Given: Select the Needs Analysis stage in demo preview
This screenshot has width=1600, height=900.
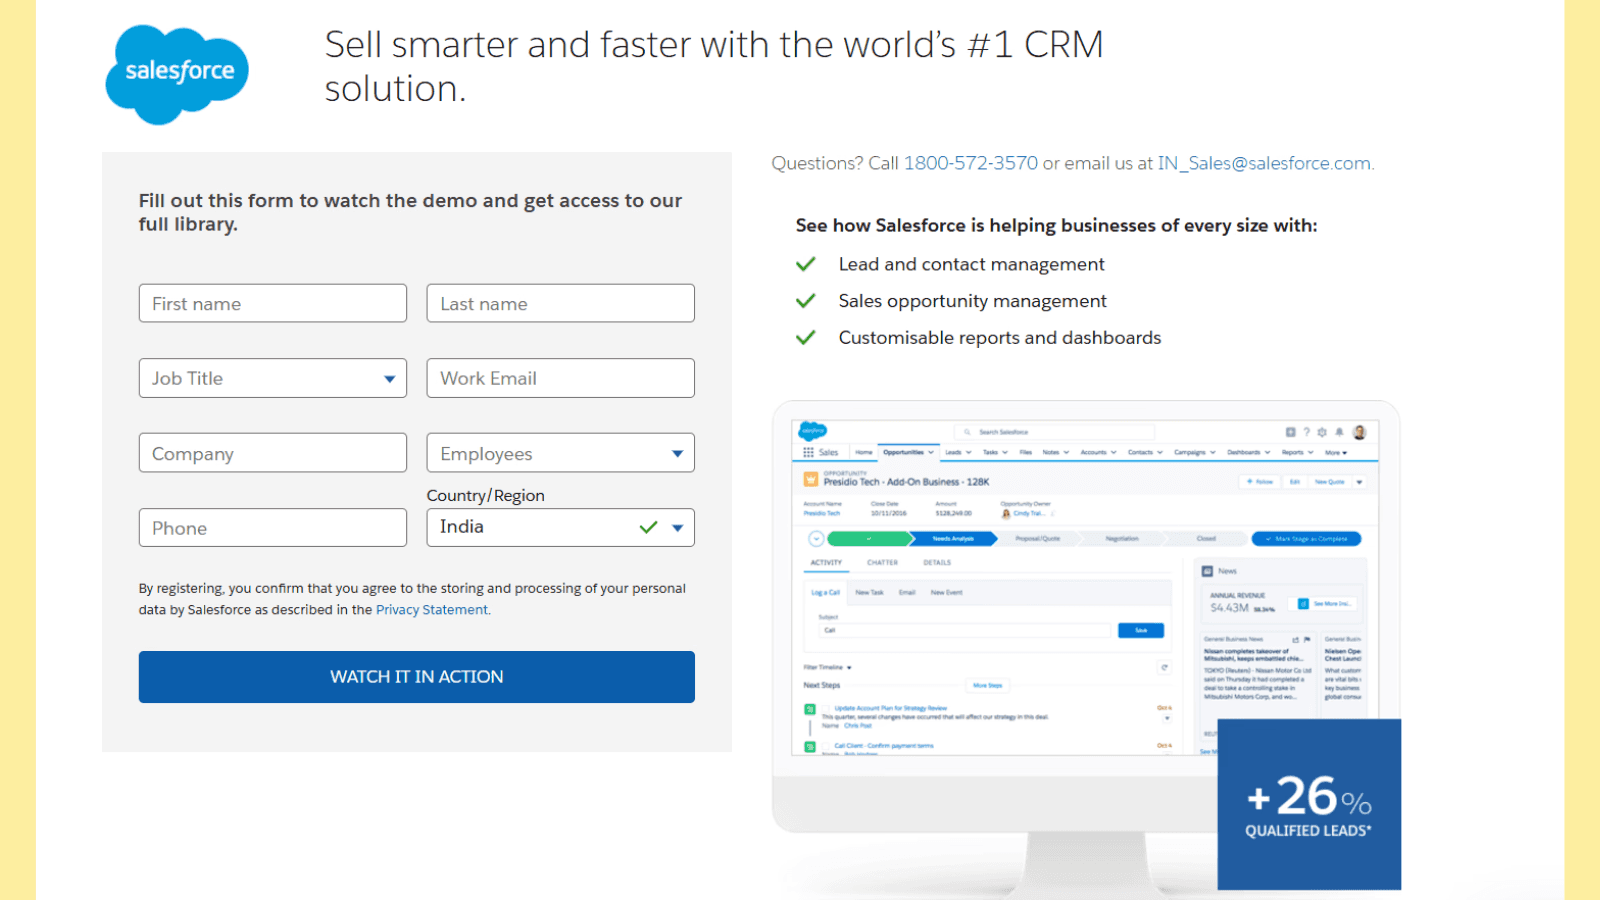Looking at the screenshot, I should [x=952, y=539].
